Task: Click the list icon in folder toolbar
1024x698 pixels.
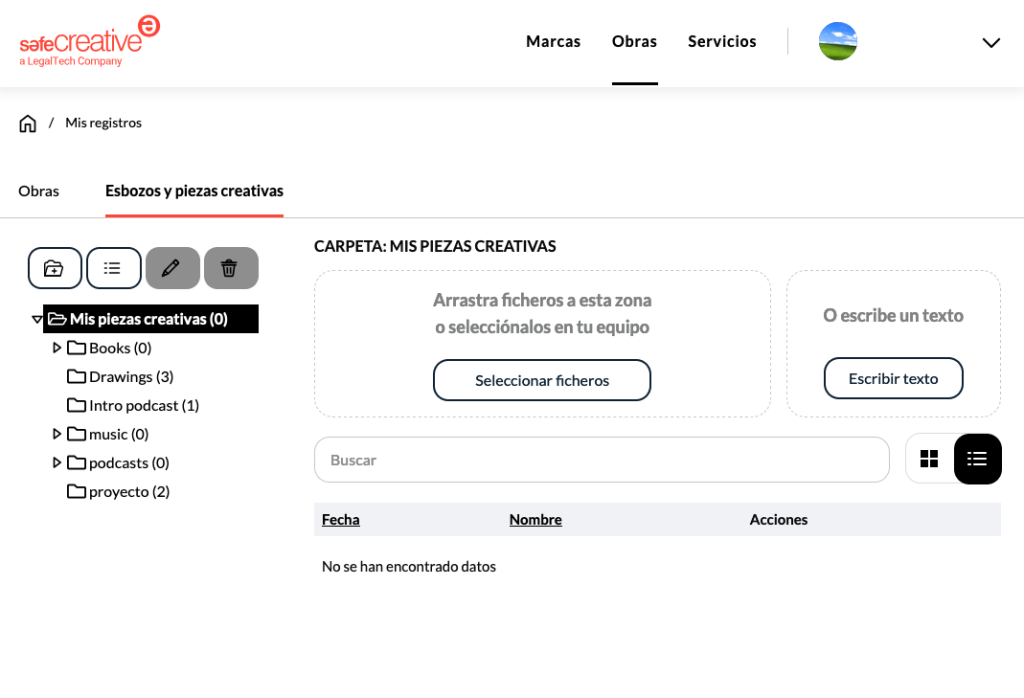Action: (x=113, y=268)
